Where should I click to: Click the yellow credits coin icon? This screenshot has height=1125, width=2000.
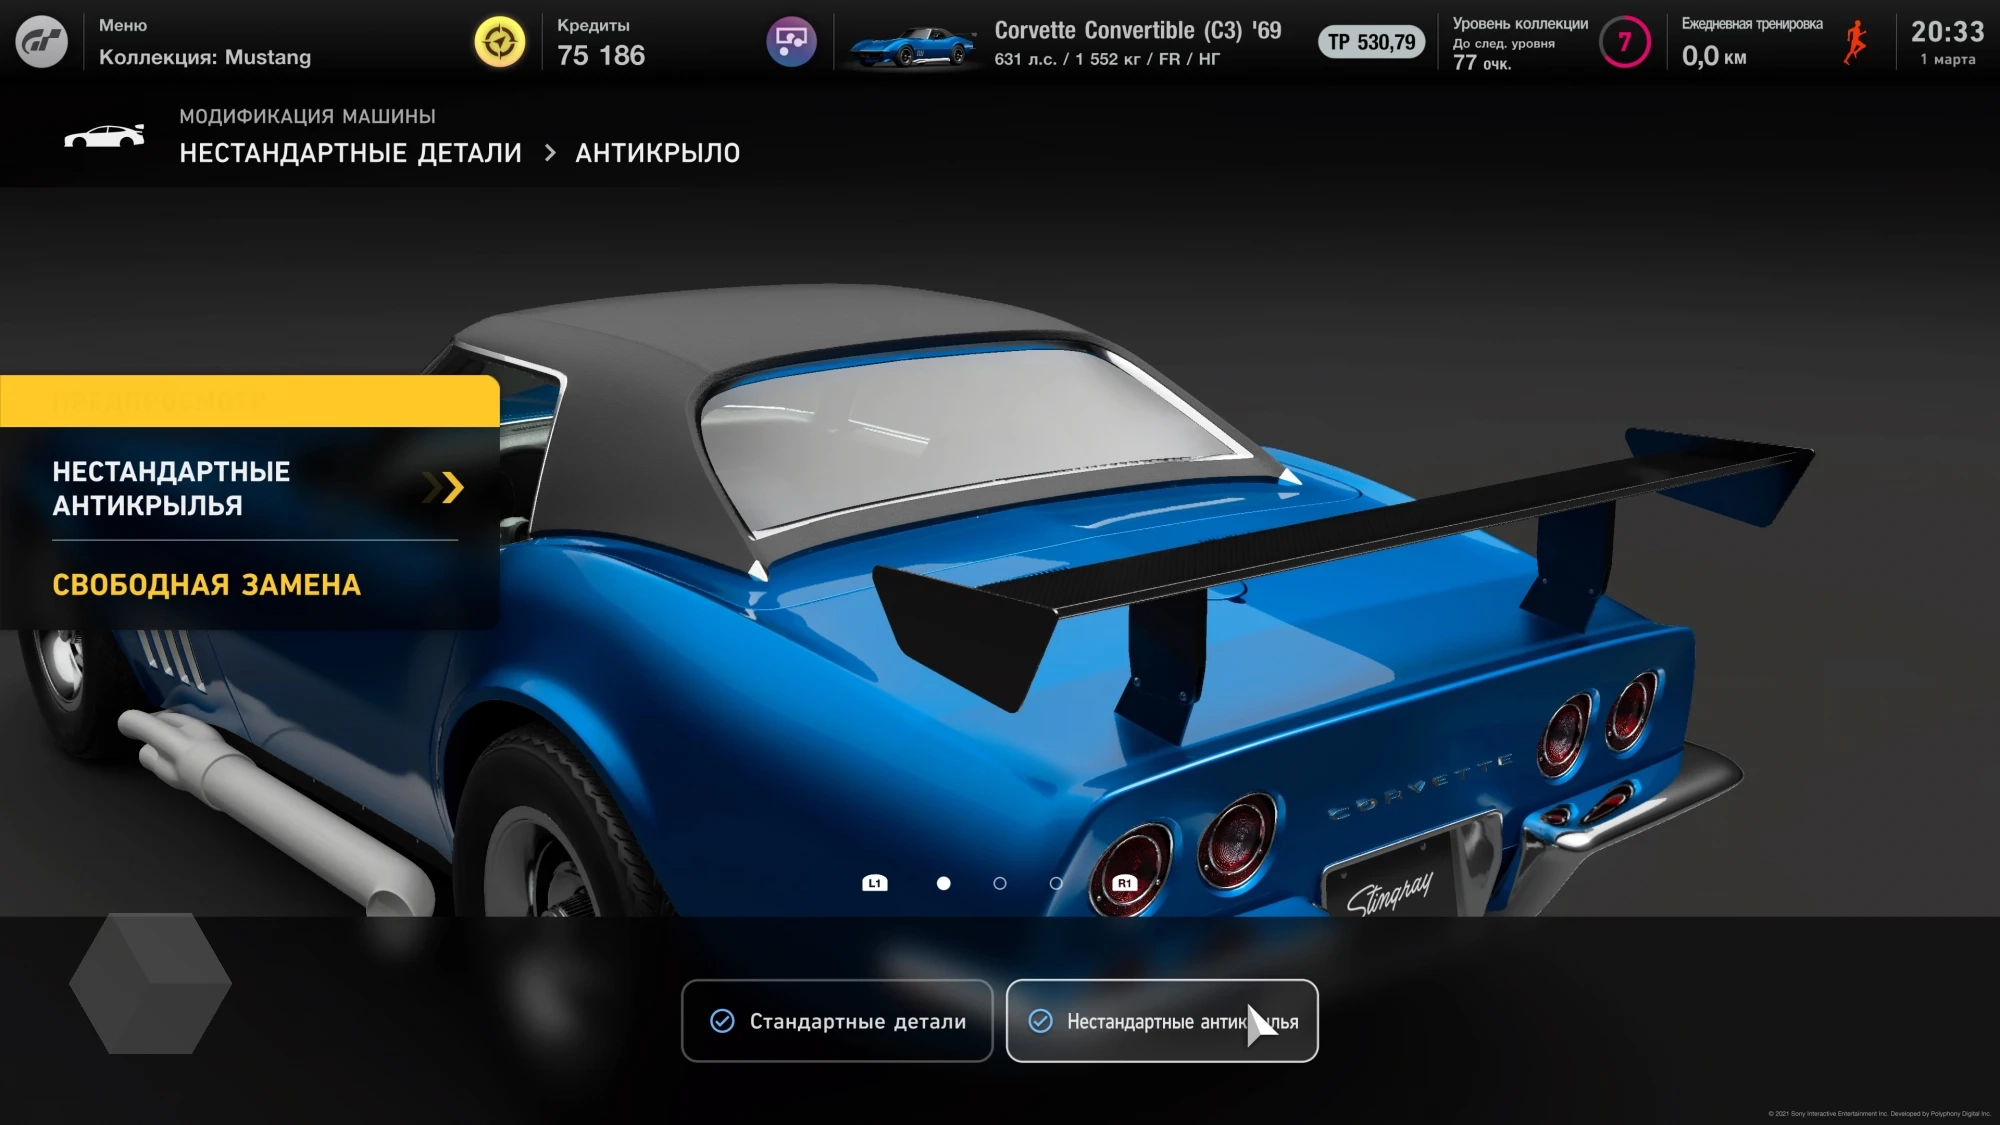point(499,42)
